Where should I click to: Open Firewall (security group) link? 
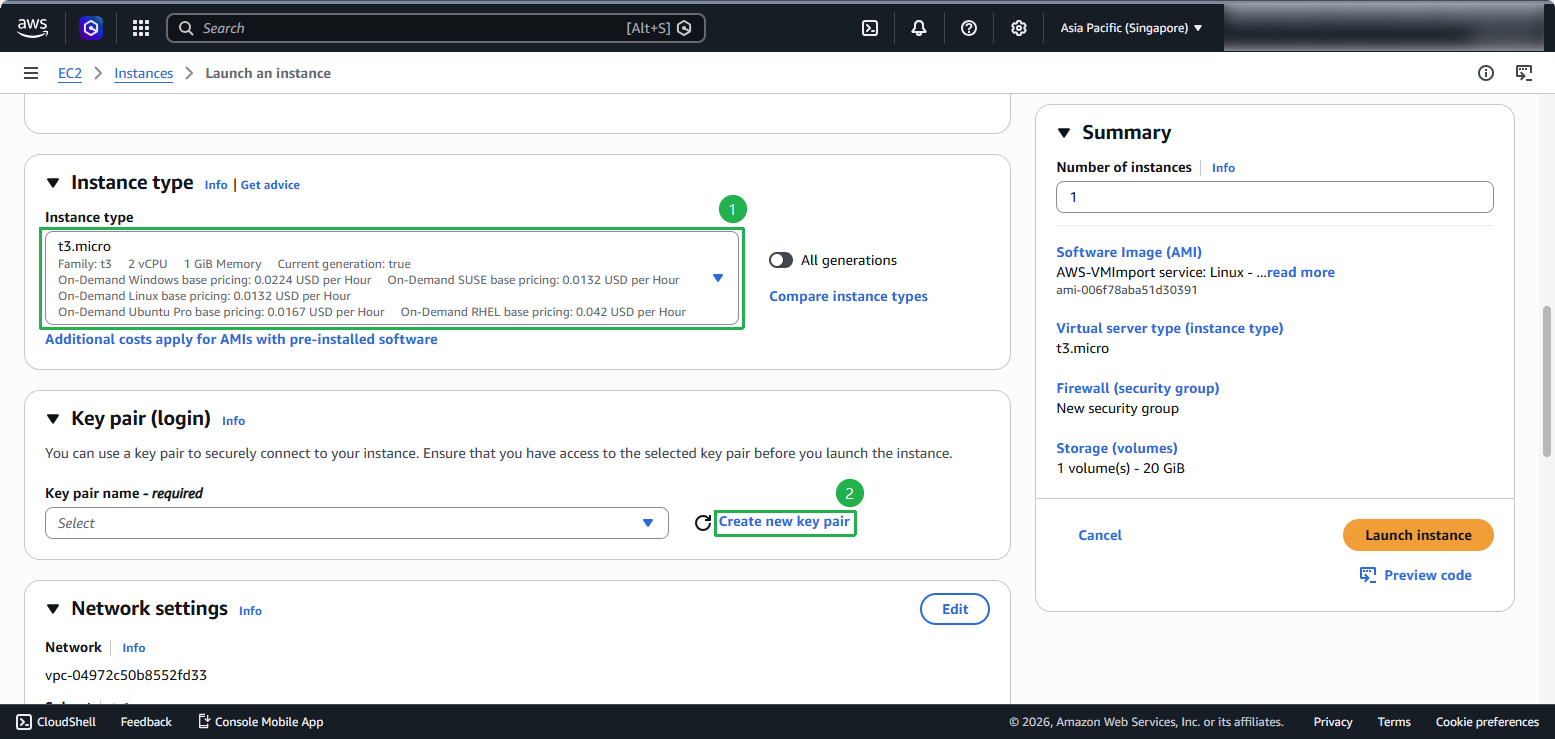point(1138,388)
